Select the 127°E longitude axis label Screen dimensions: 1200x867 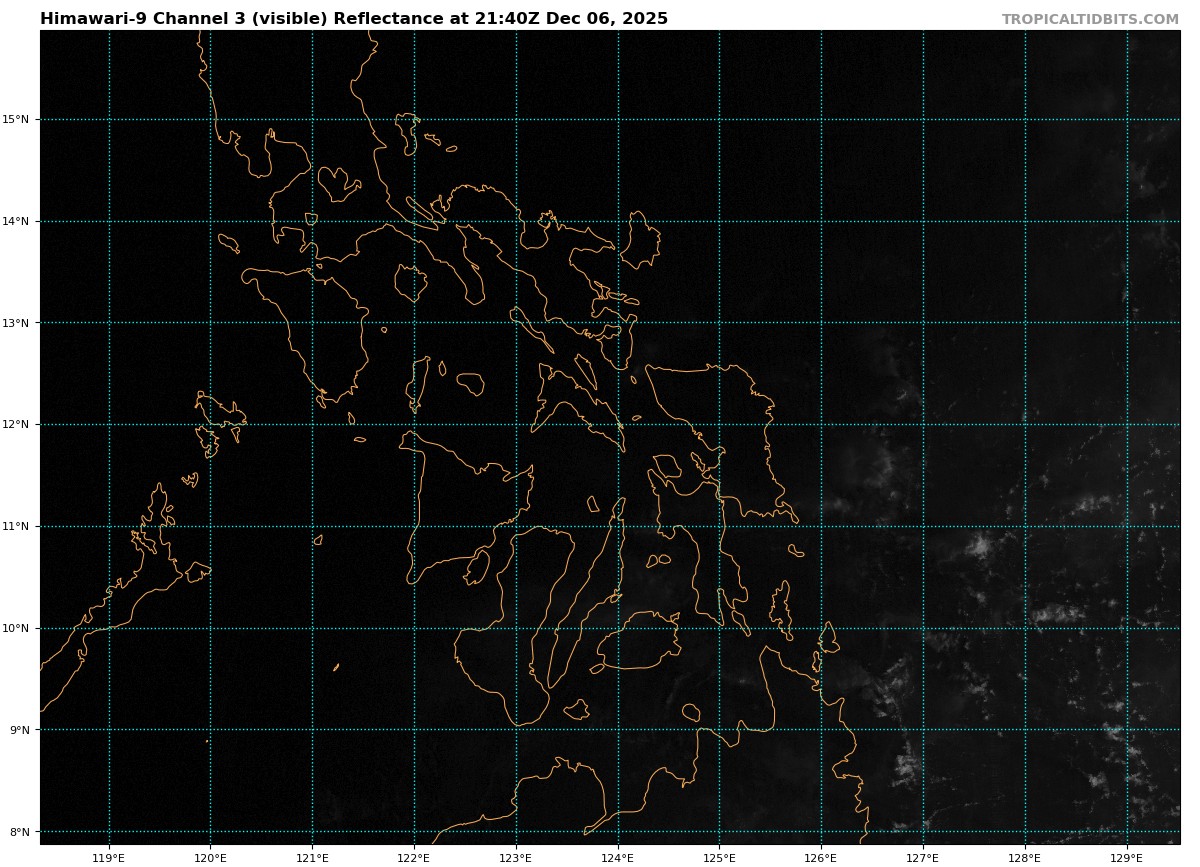coord(923,858)
